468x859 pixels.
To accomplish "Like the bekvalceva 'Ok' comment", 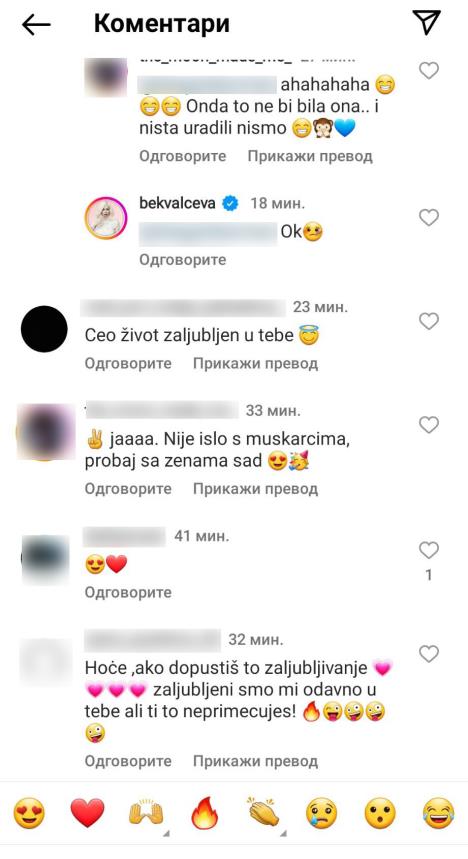I will point(429,217).
